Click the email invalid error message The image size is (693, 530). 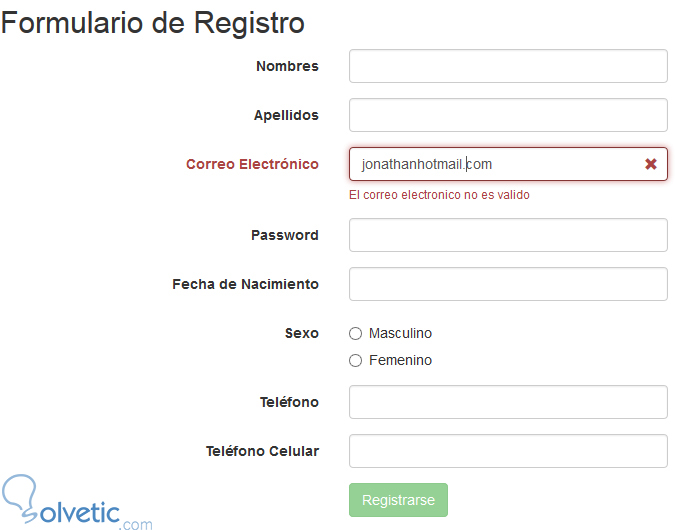(x=439, y=195)
